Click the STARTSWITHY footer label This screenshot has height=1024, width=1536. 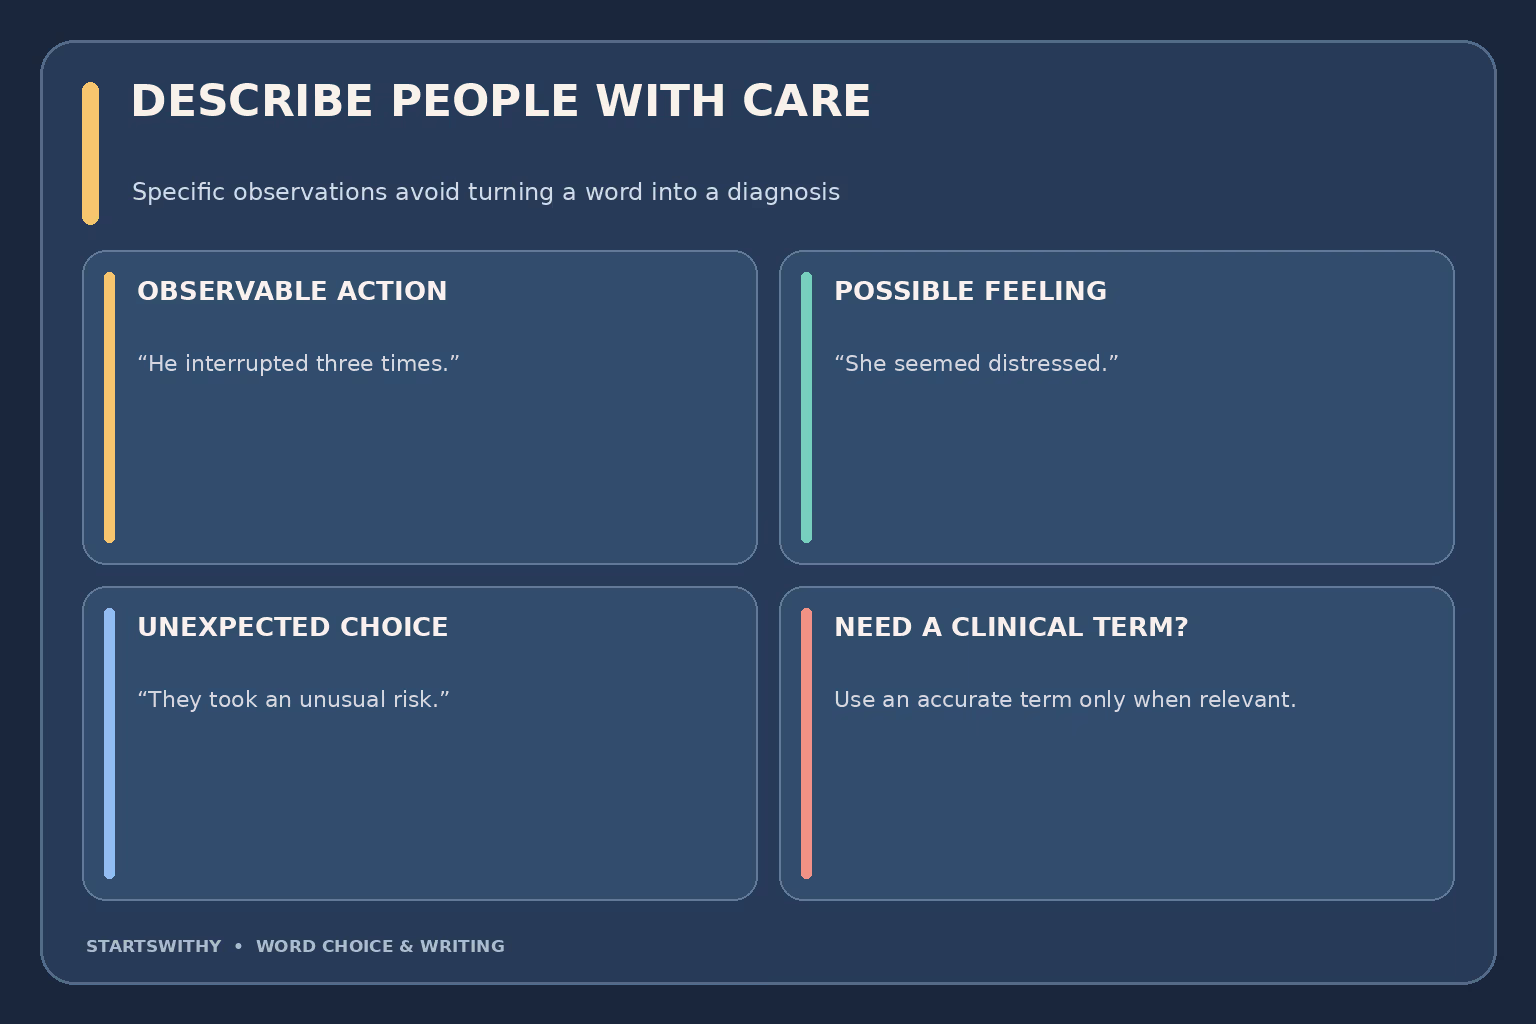click(x=154, y=946)
